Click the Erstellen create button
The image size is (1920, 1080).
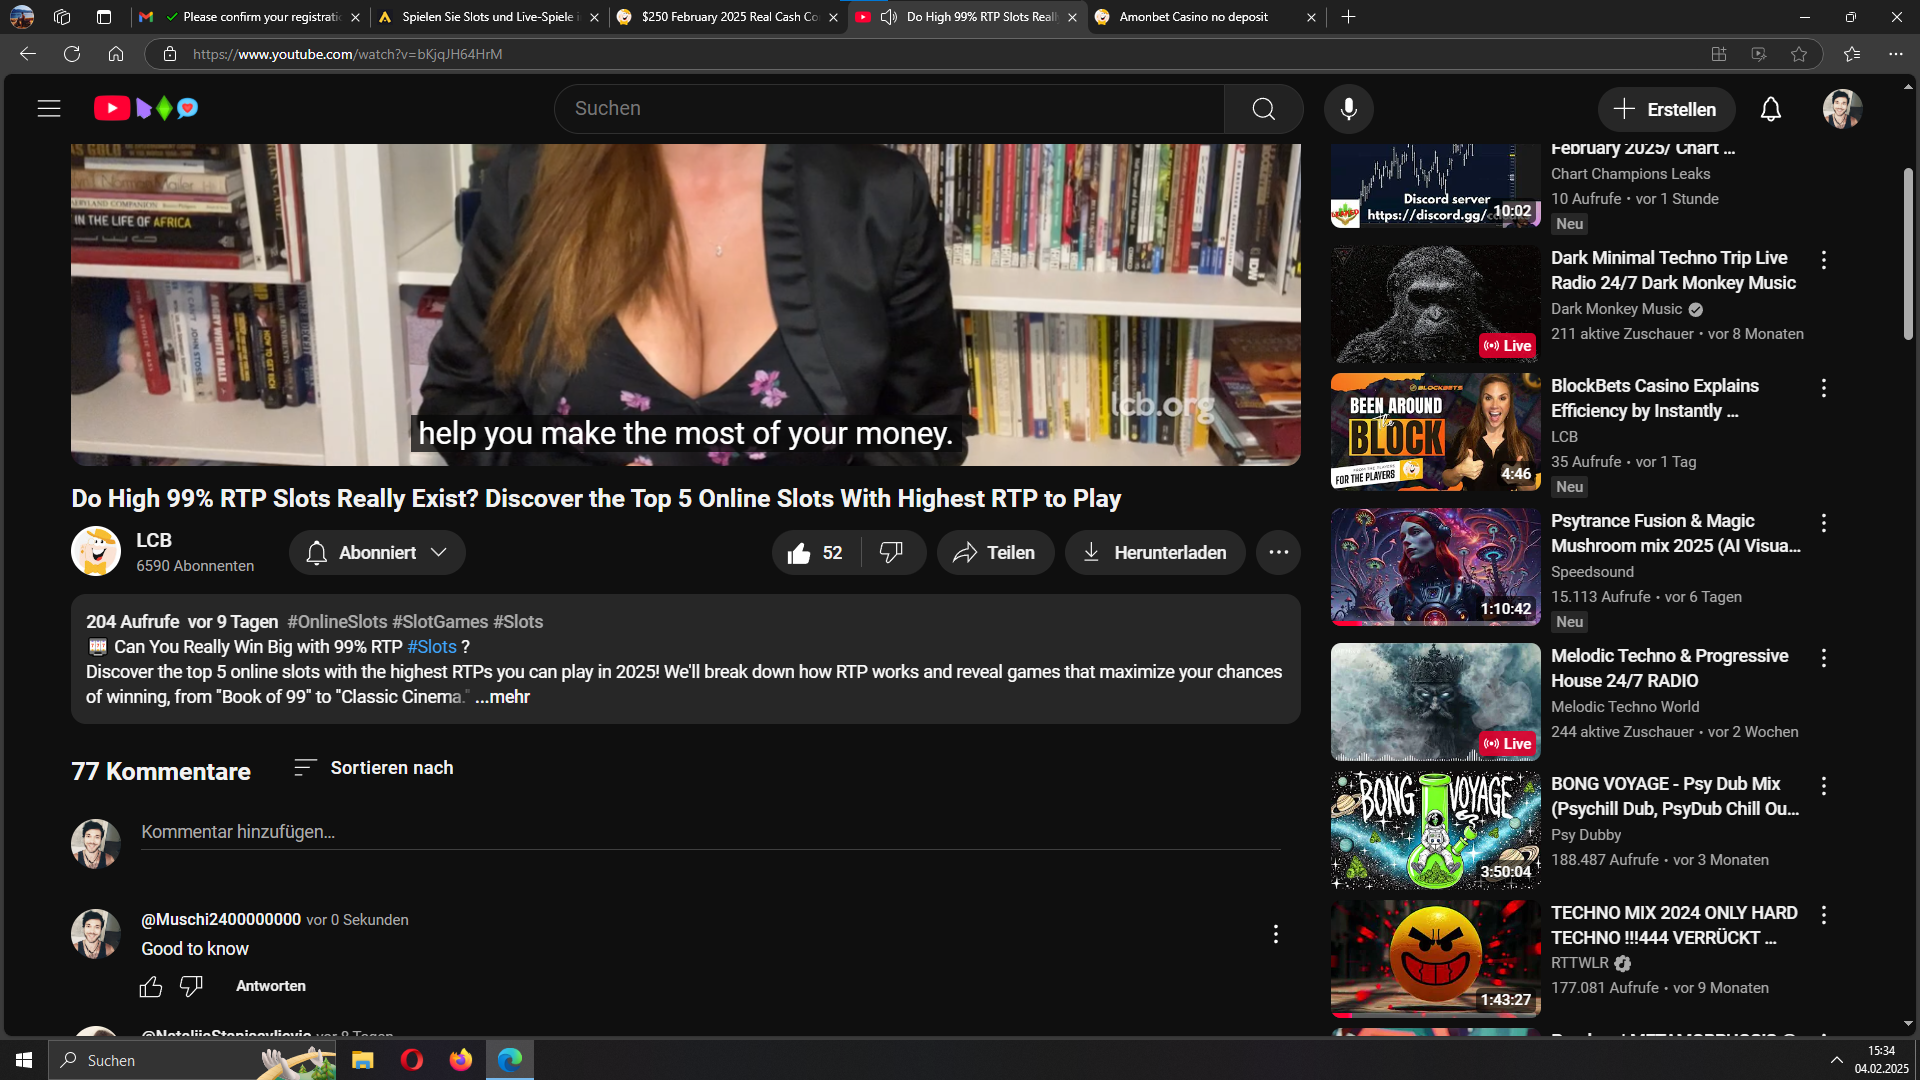pos(1665,109)
